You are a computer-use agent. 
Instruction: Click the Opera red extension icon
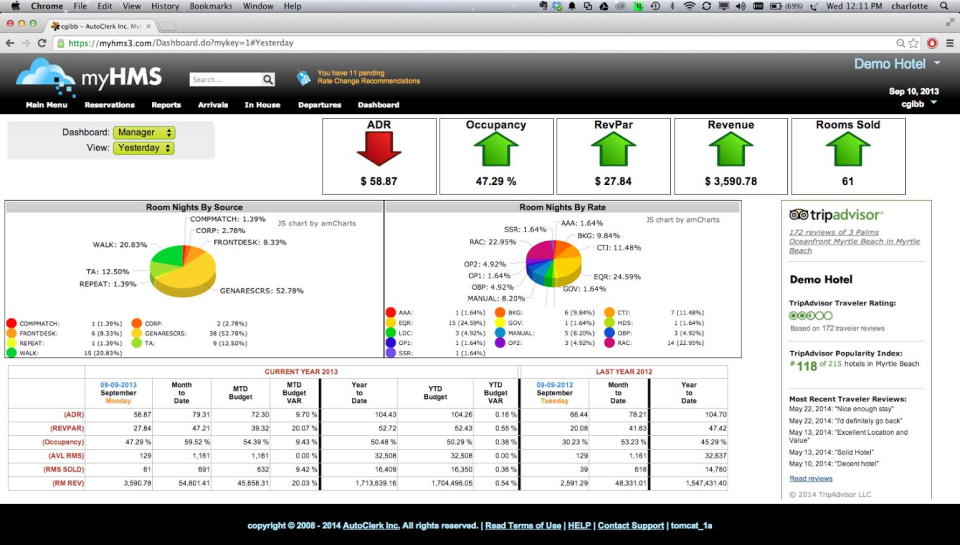pyautogui.click(x=932, y=43)
